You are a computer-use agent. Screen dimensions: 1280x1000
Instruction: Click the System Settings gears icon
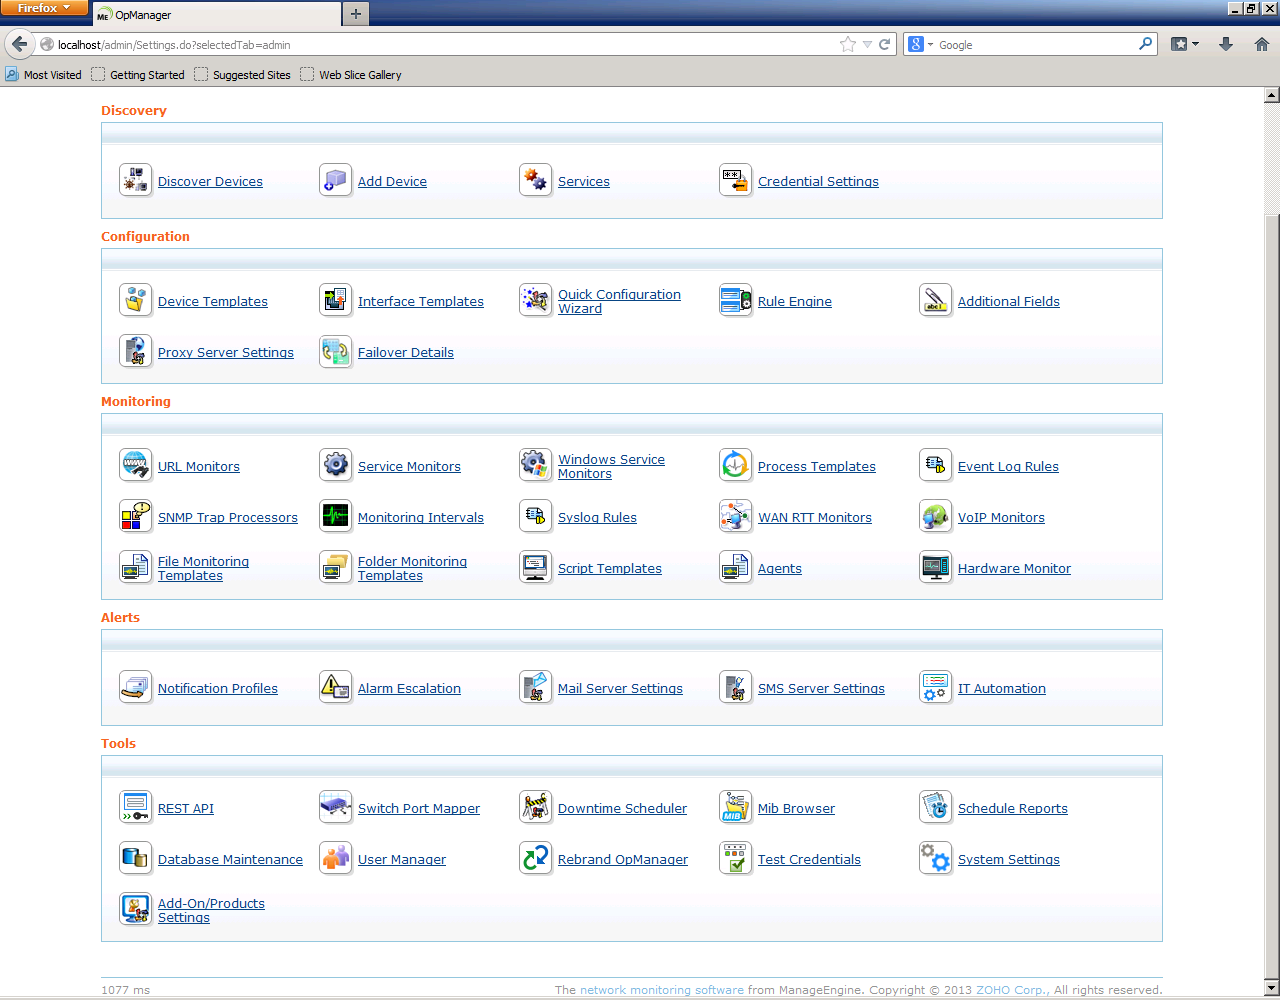pos(935,858)
